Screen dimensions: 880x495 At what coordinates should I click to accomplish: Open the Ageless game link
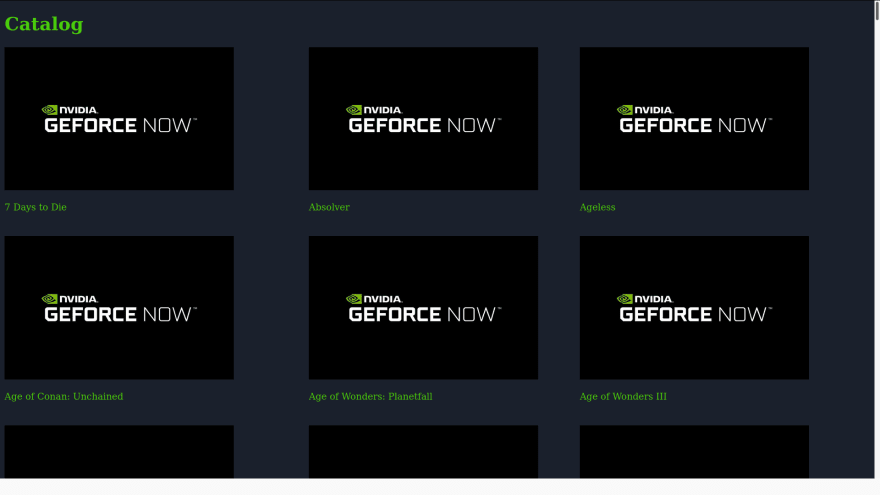pos(597,207)
